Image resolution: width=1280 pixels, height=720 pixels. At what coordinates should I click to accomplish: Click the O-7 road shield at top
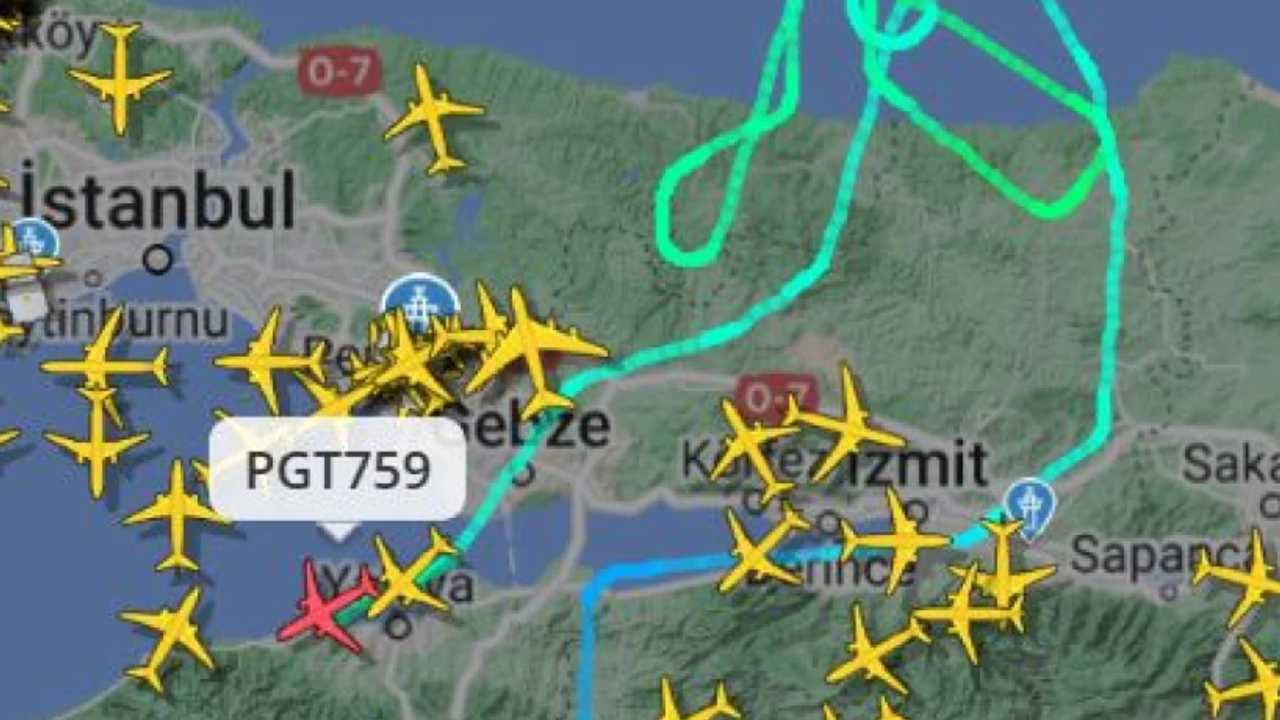coord(340,71)
